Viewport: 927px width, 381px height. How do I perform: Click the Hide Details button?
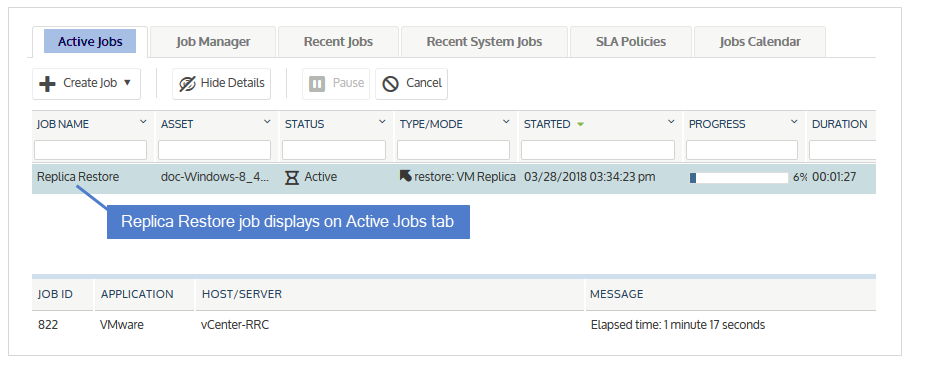coord(222,83)
